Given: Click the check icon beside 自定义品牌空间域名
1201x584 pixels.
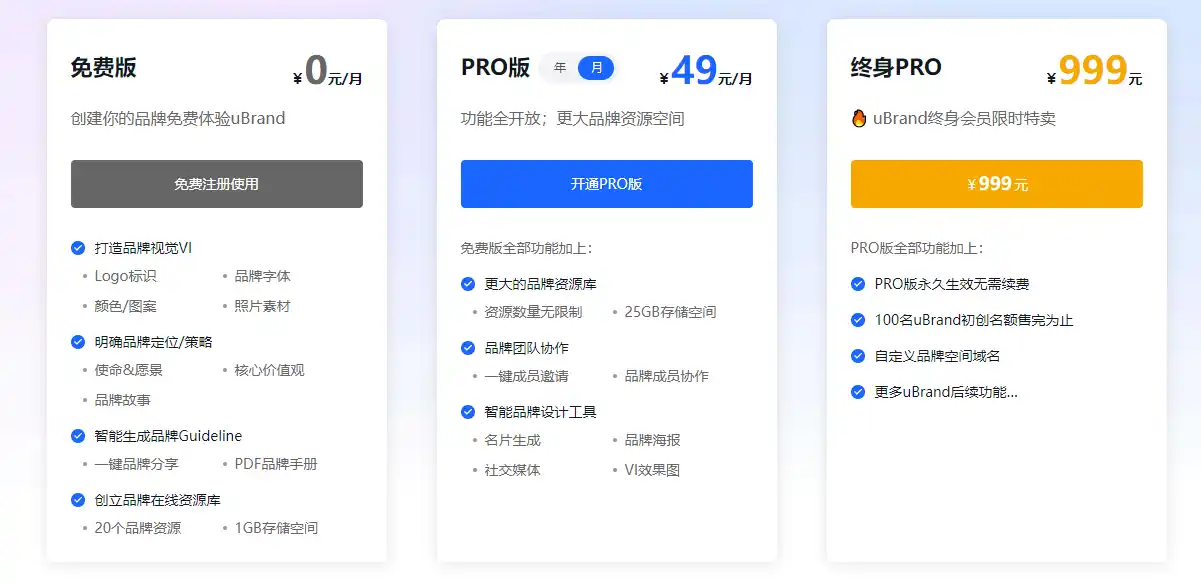Looking at the screenshot, I should click(858, 356).
